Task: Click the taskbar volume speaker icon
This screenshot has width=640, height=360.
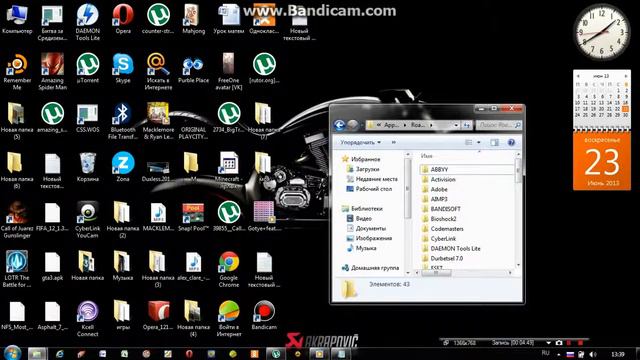Action: click(x=593, y=354)
